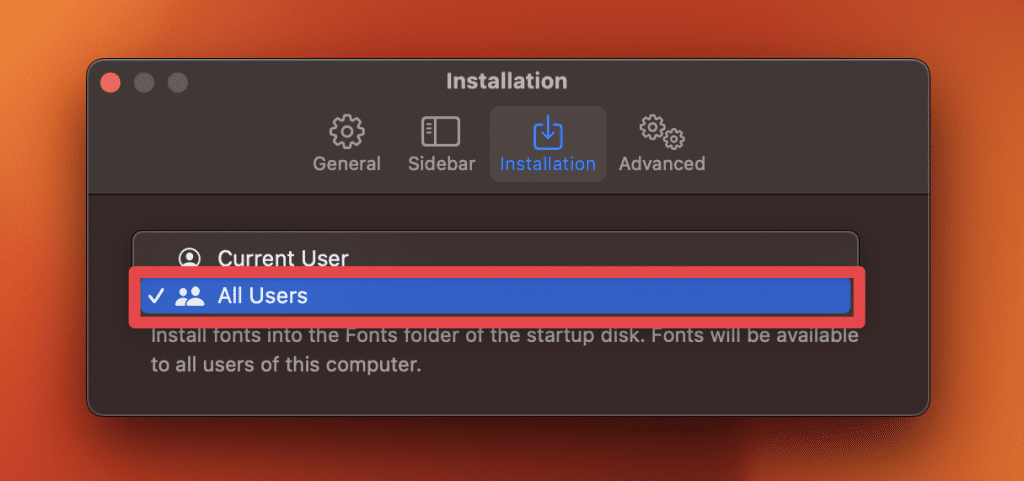Click the greyed-out minimize window button
Screen dimensions: 1024x481
coord(144,83)
